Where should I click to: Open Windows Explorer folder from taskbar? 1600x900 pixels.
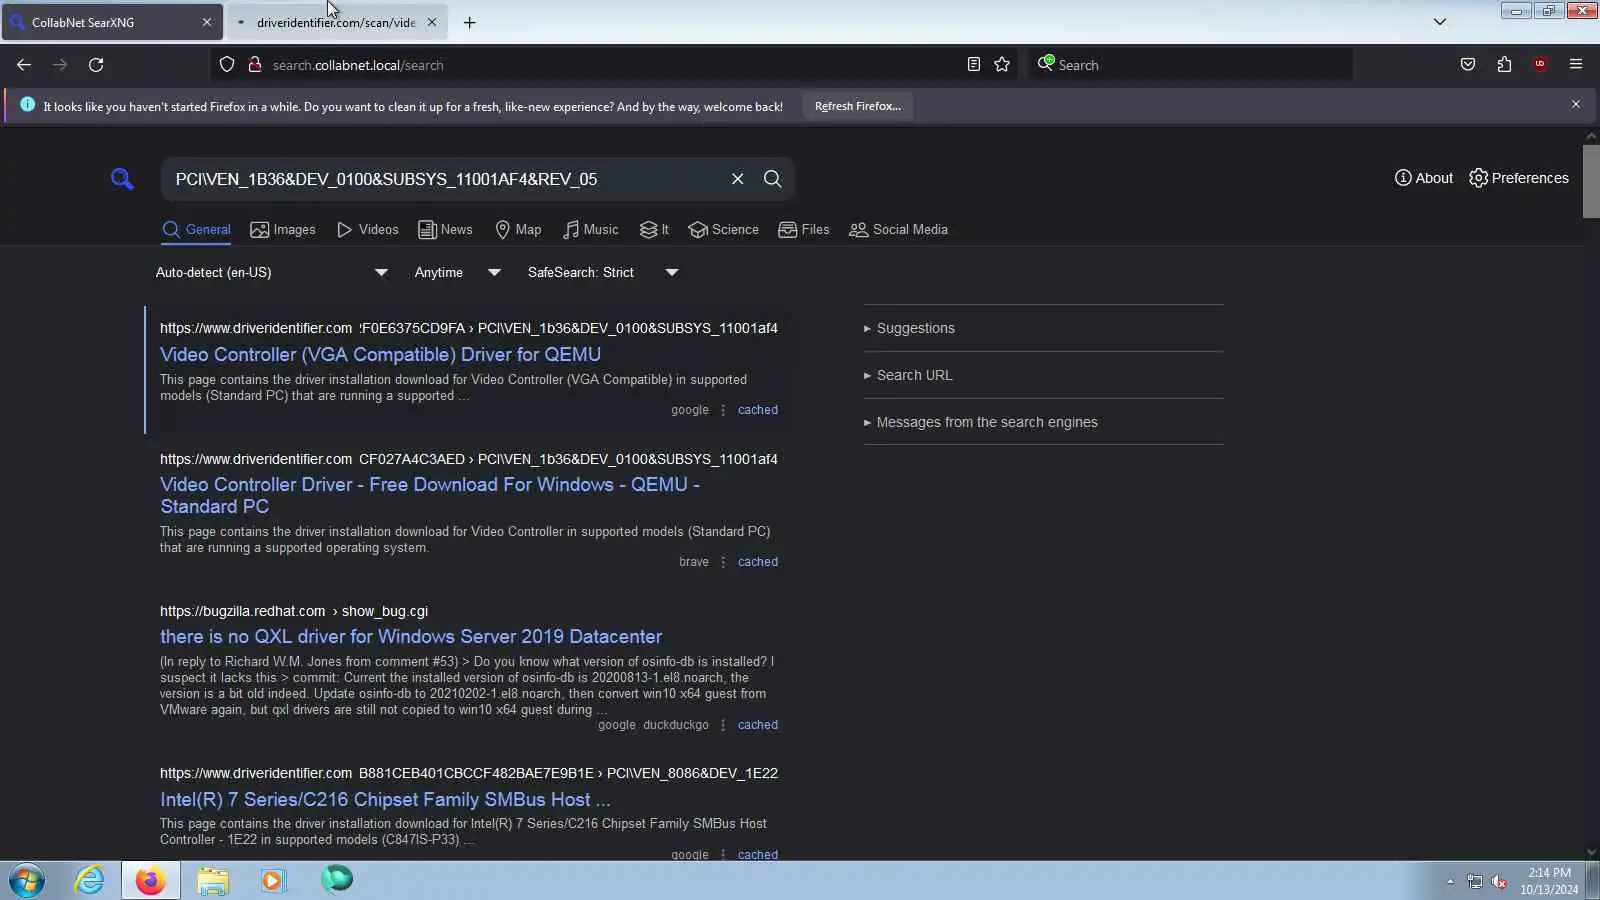pyautogui.click(x=213, y=880)
